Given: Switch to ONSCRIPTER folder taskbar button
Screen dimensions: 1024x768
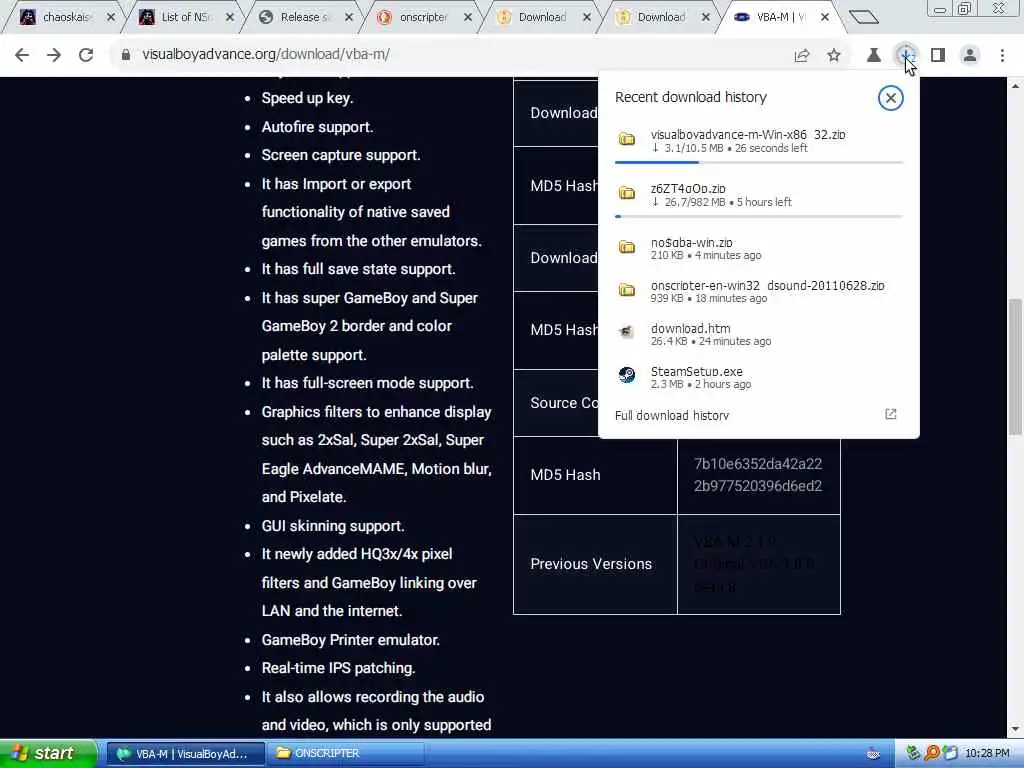Looking at the screenshot, I should tap(345, 754).
